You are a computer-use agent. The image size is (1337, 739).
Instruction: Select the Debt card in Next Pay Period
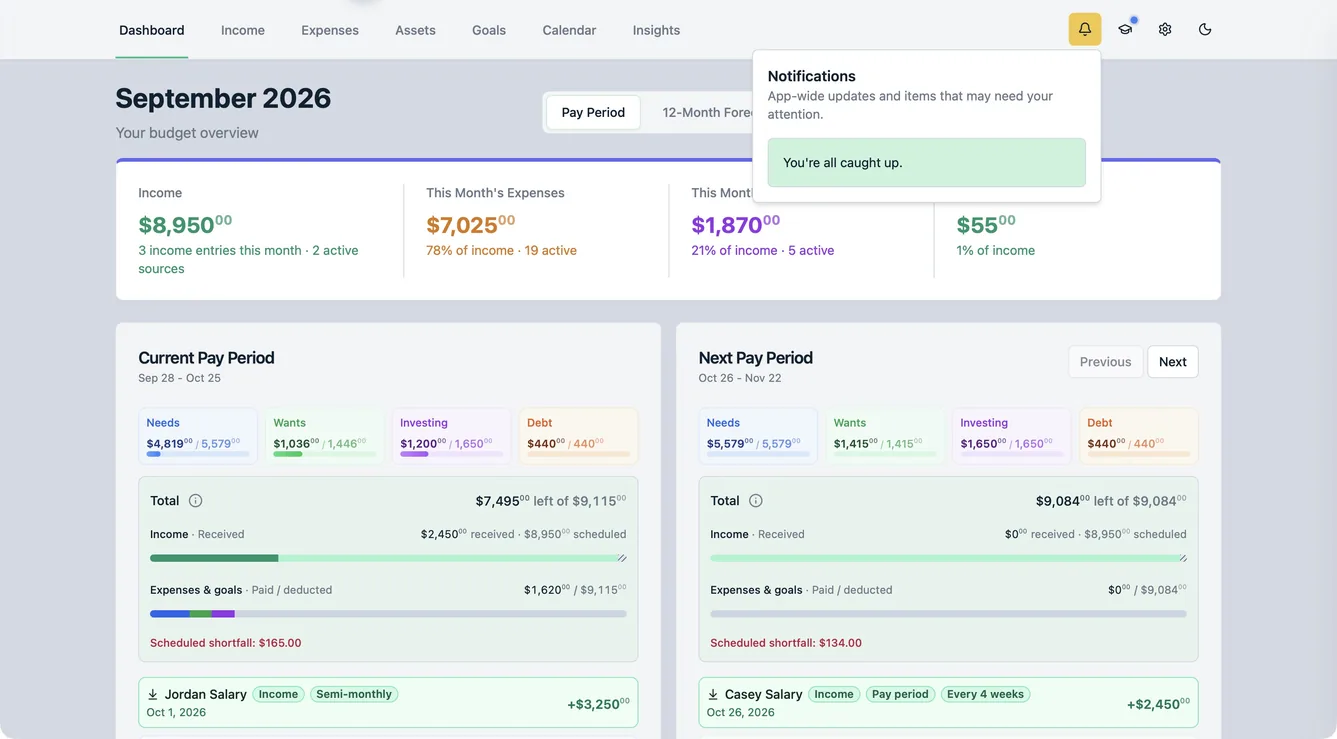click(1139, 436)
